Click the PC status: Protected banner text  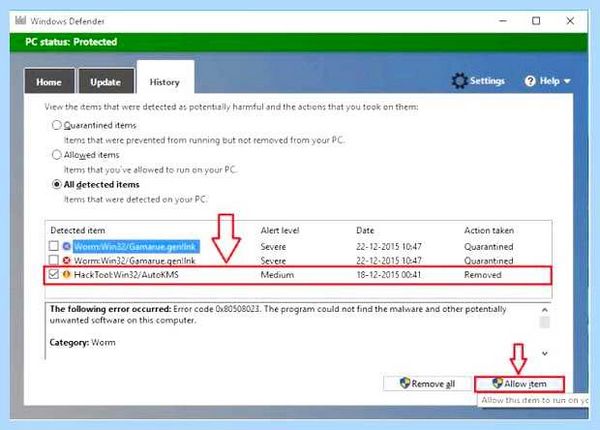(x=71, y=42)
